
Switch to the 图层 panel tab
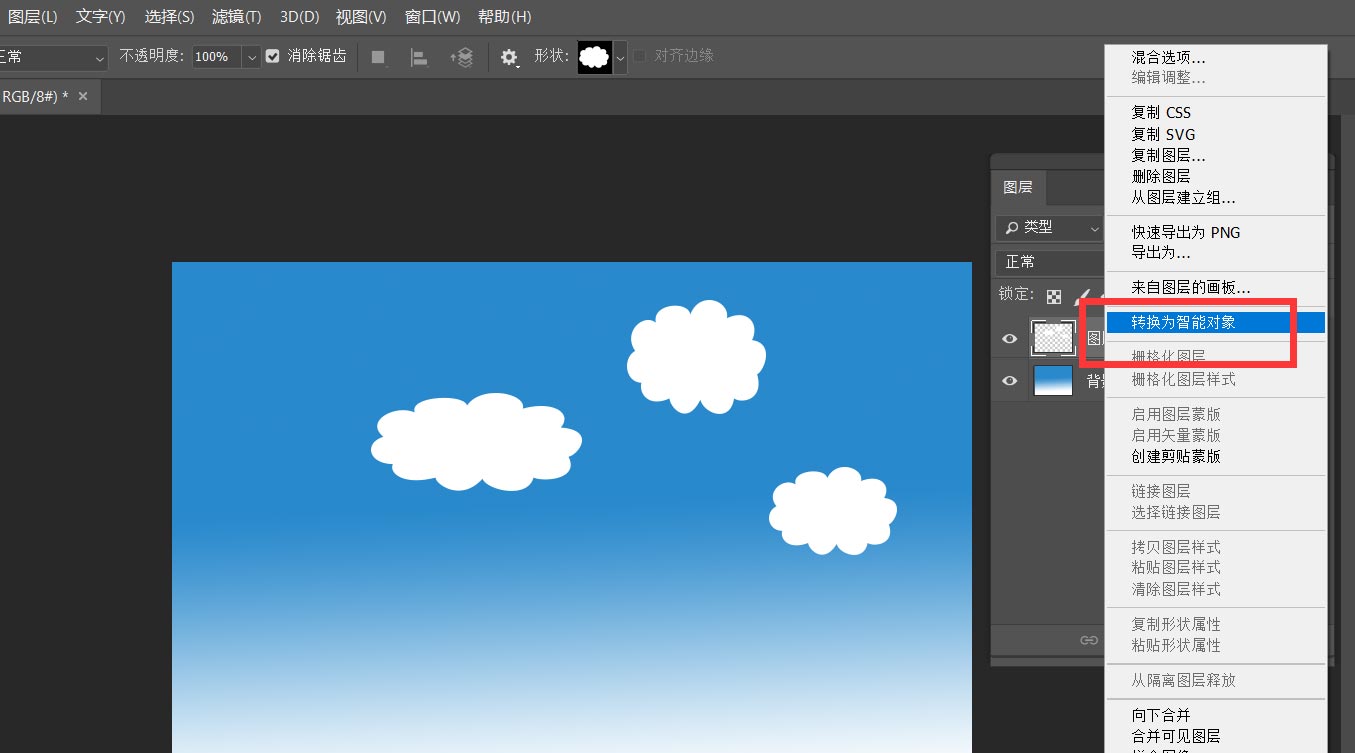point(1017,187)
